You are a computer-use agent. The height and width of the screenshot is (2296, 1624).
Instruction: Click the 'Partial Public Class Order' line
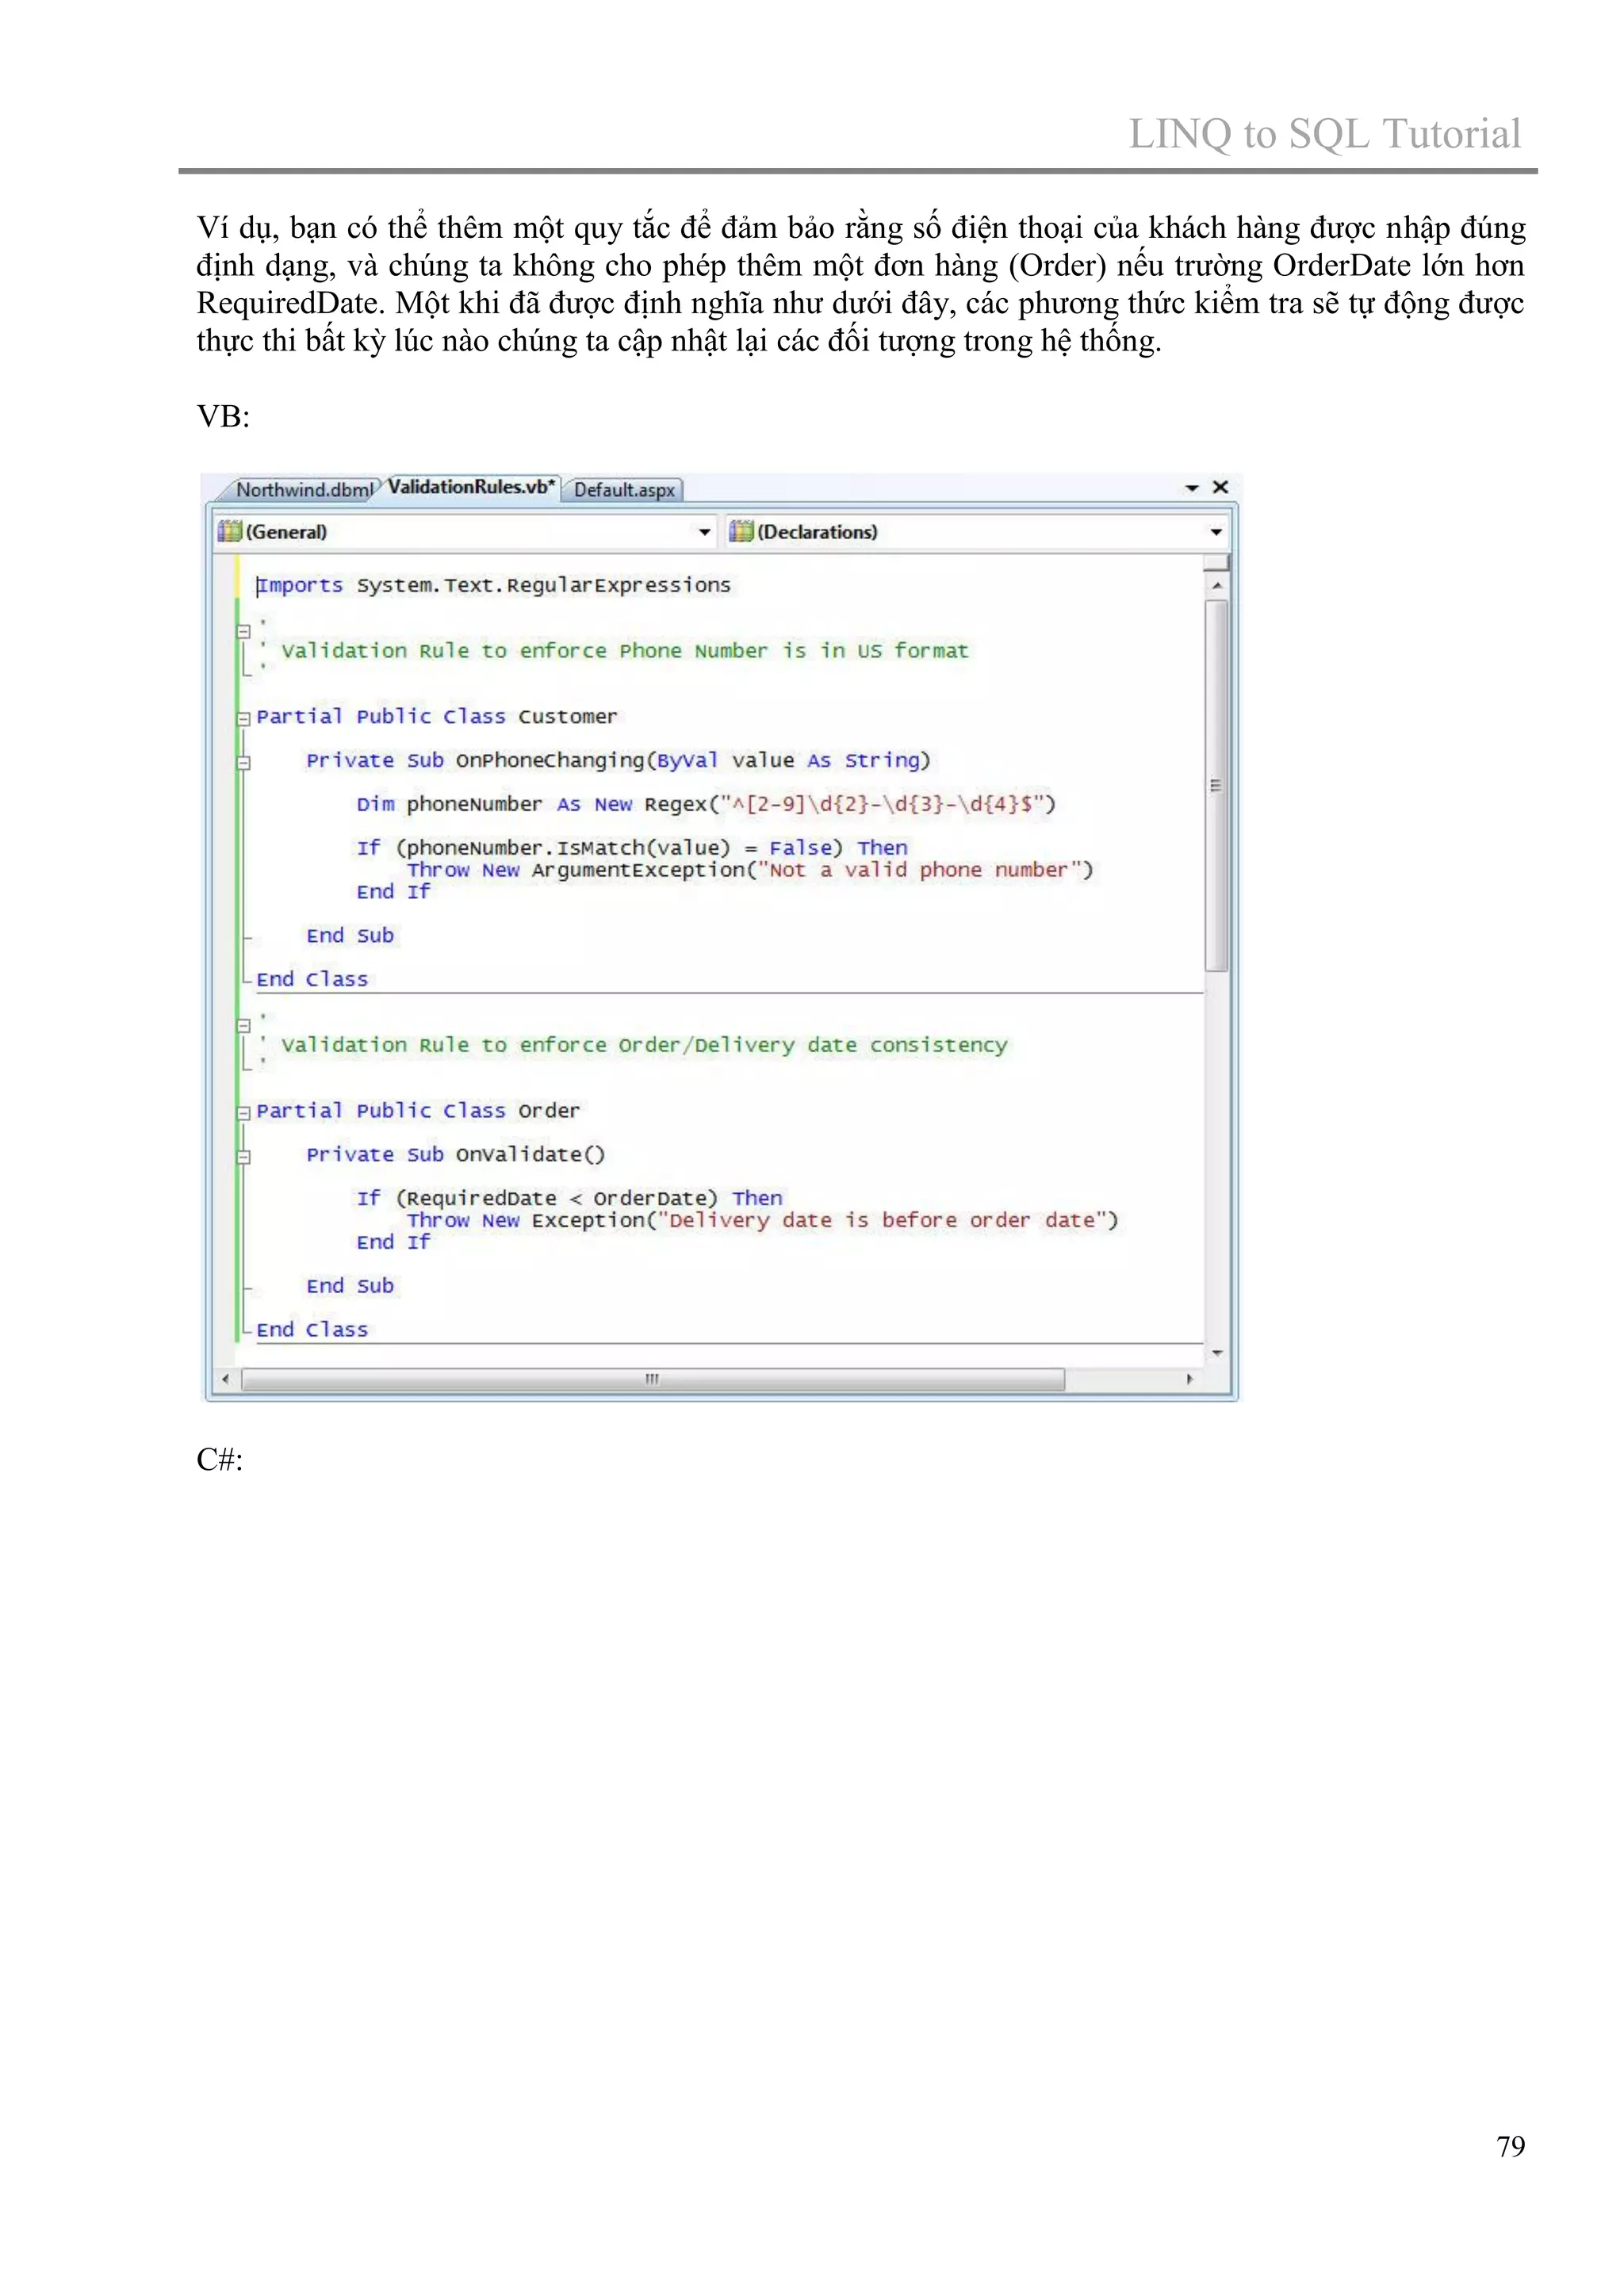(x=418, y=1110)
